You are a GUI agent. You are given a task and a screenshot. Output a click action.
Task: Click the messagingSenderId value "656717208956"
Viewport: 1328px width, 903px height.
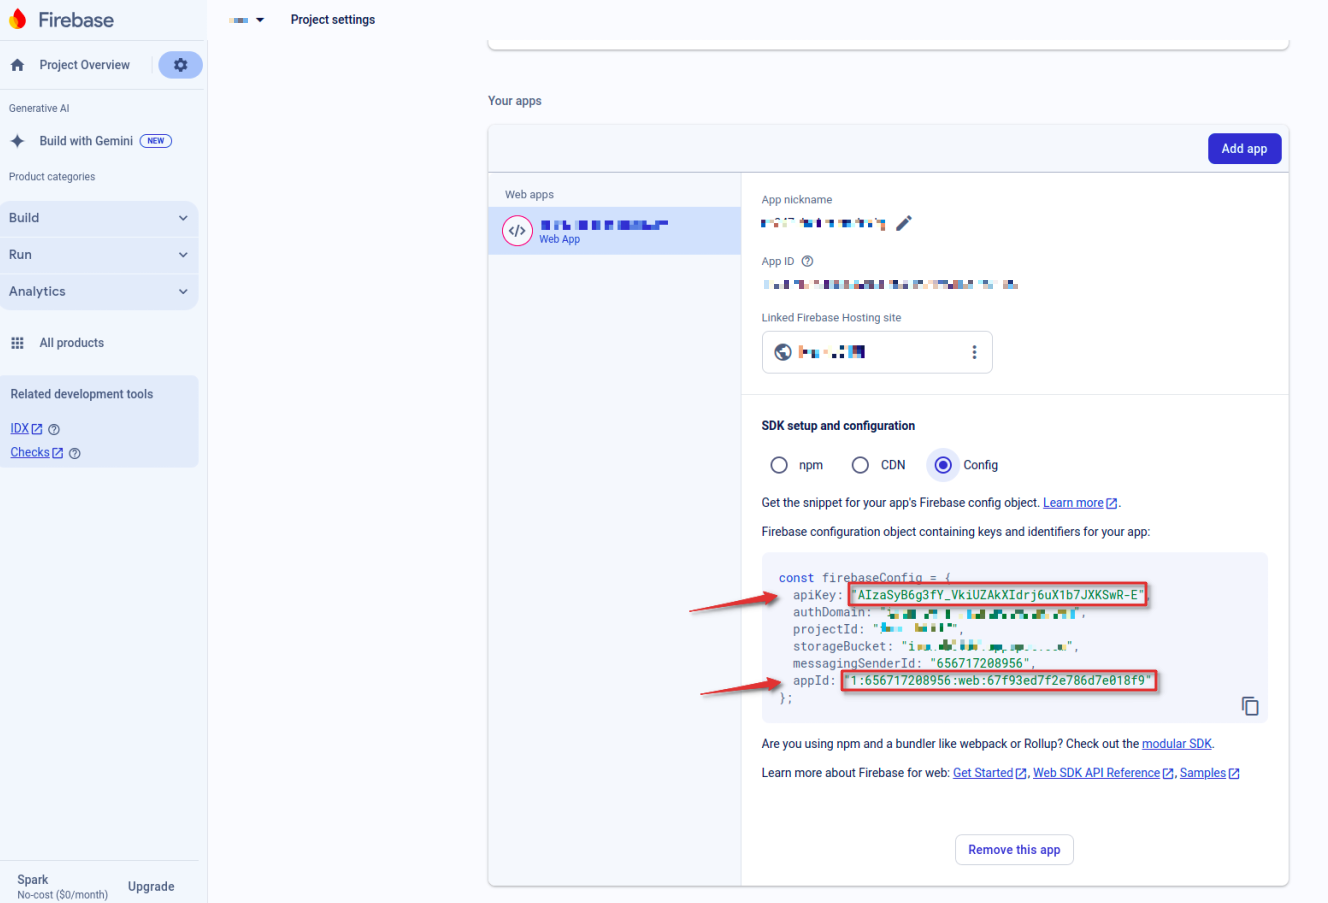coord(978,663)
